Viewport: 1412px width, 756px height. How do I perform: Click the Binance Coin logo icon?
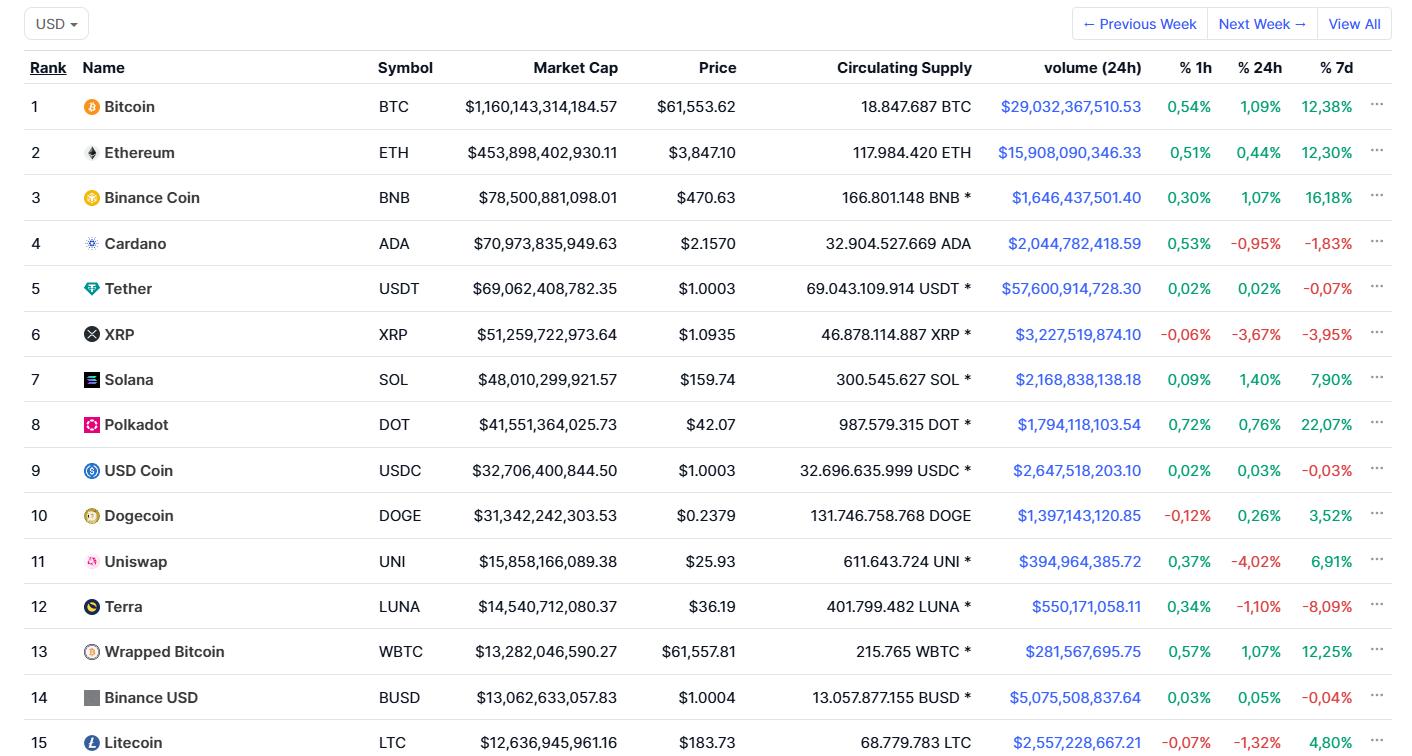(91, 198)
